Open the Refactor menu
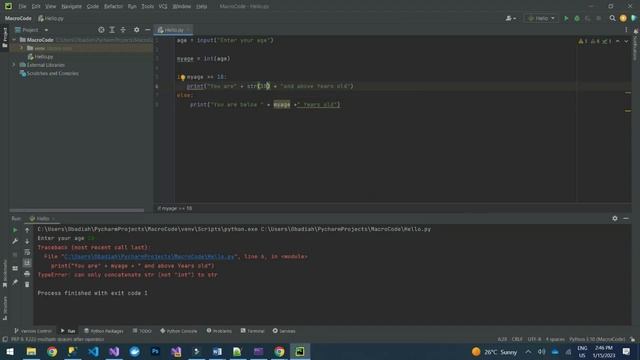This screenshot has height=360, width=640. click(x=113, y=6)
